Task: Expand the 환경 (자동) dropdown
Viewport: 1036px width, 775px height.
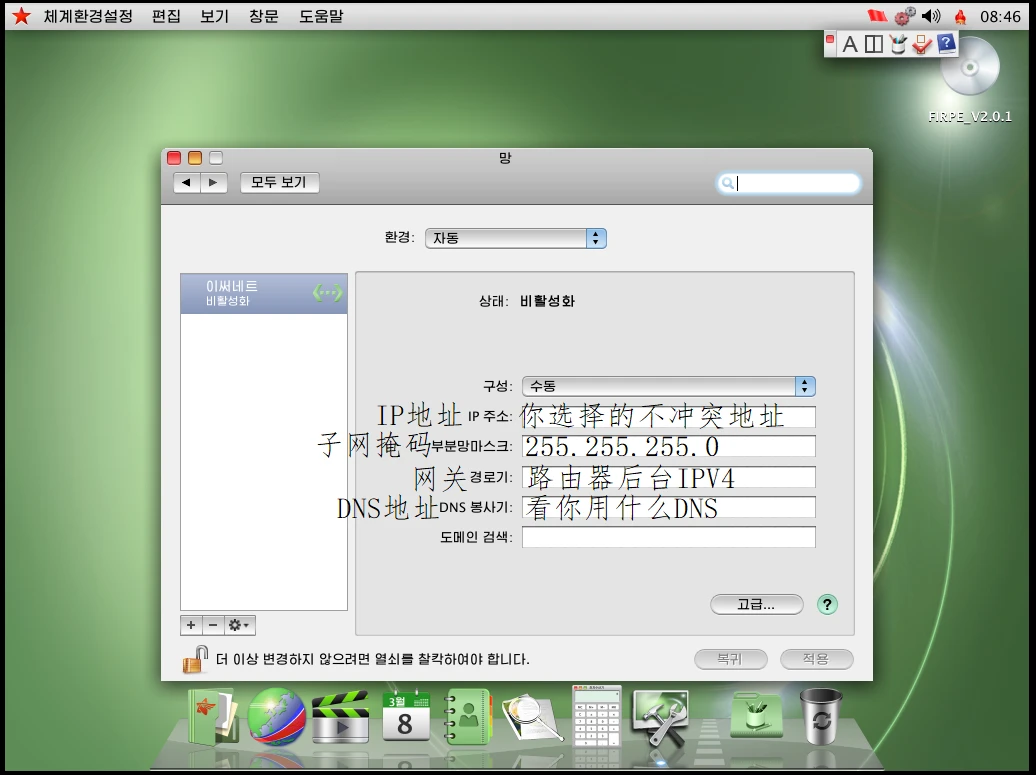Action: [x=515, y=238]
